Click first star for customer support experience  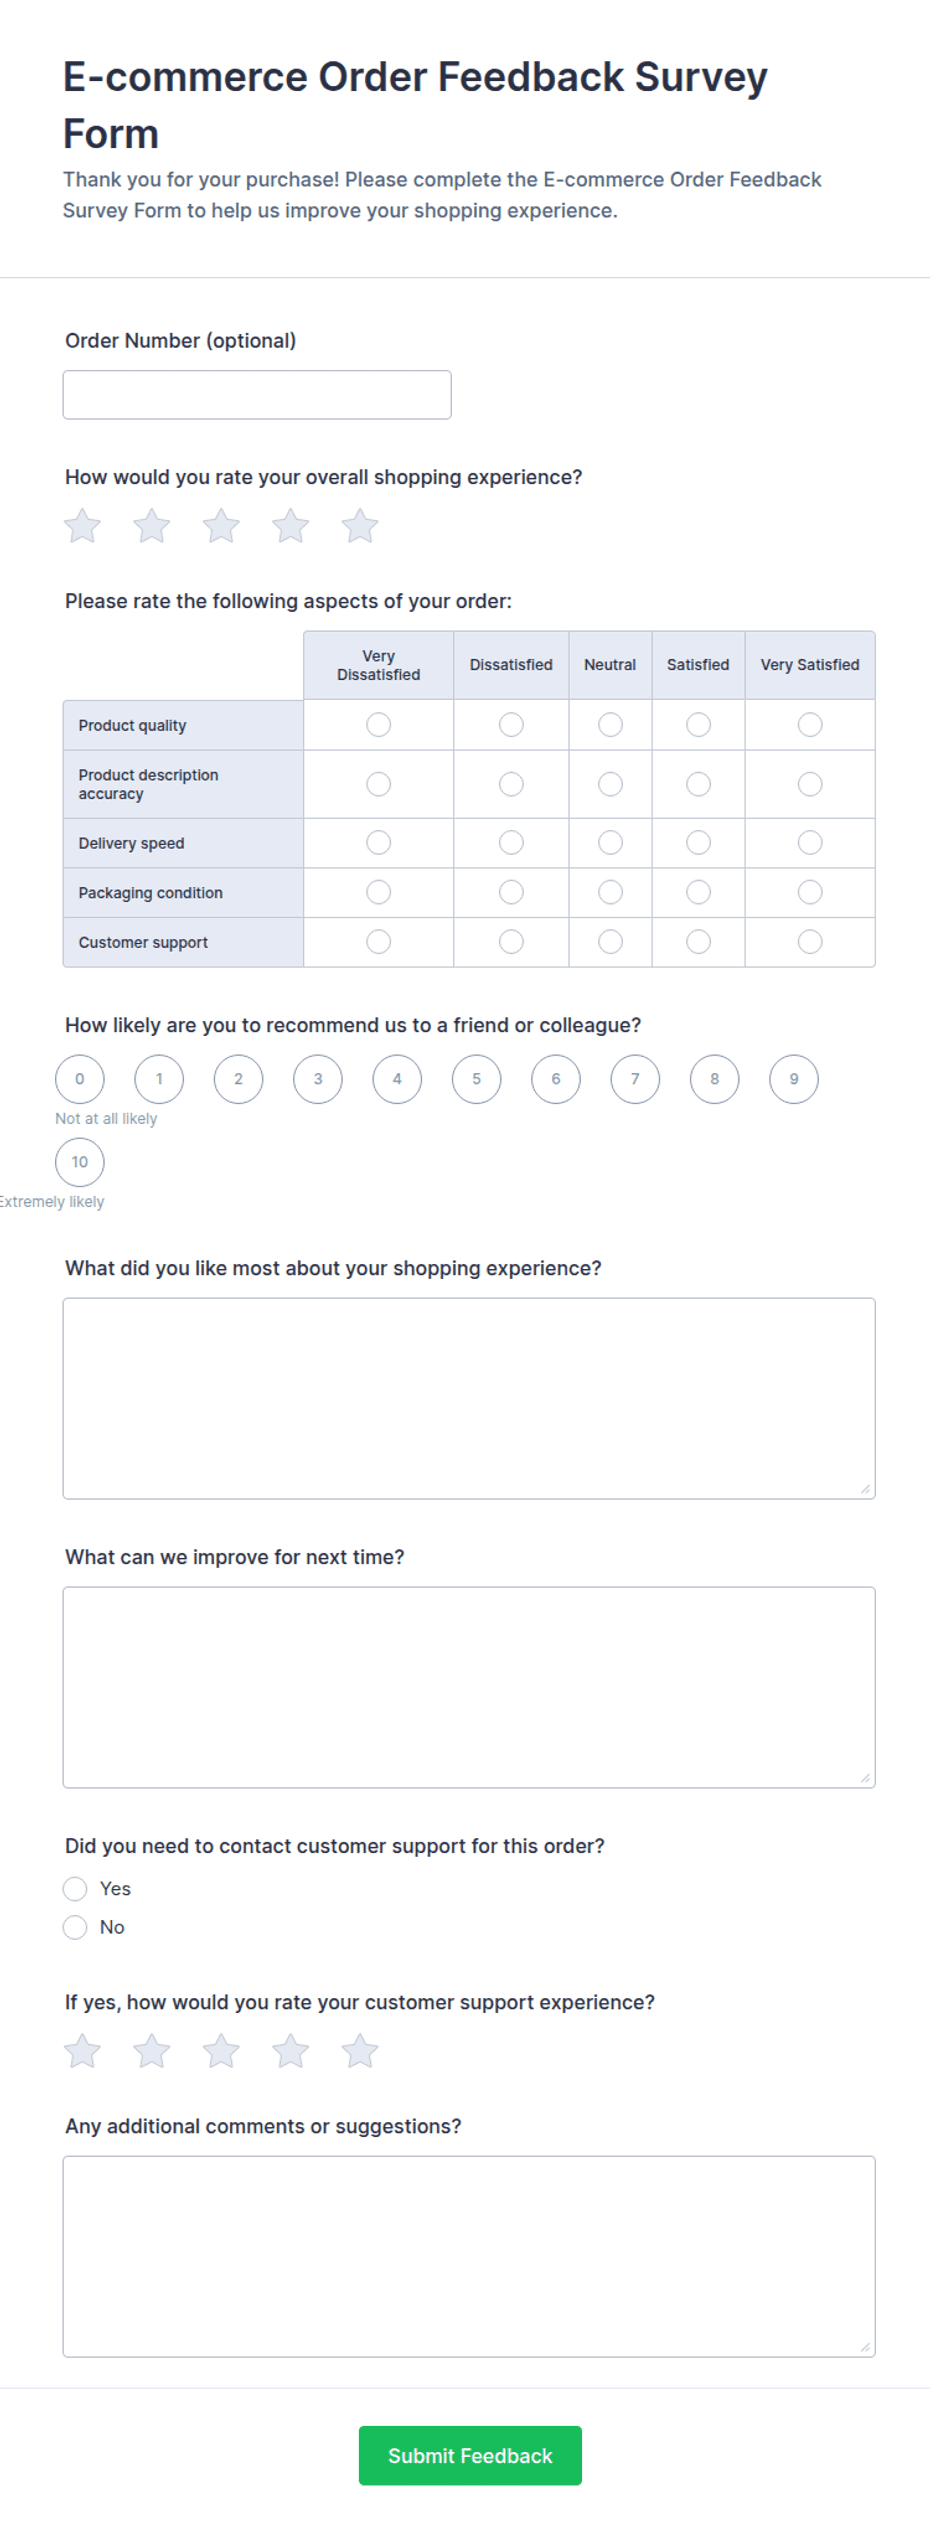tap(82, 2051)
